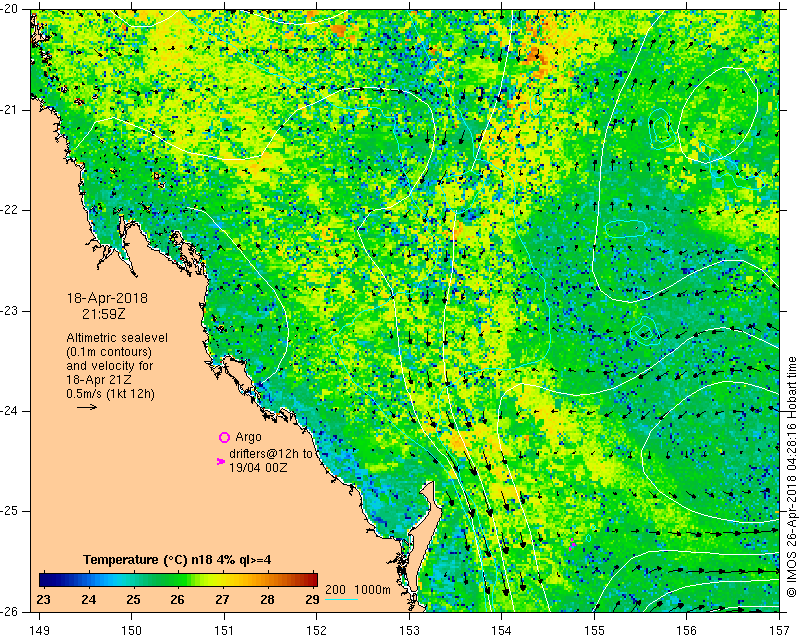Click the latitude axis label '-24'
This screenshot has height=640, width=800.
(x=9, y=411)
